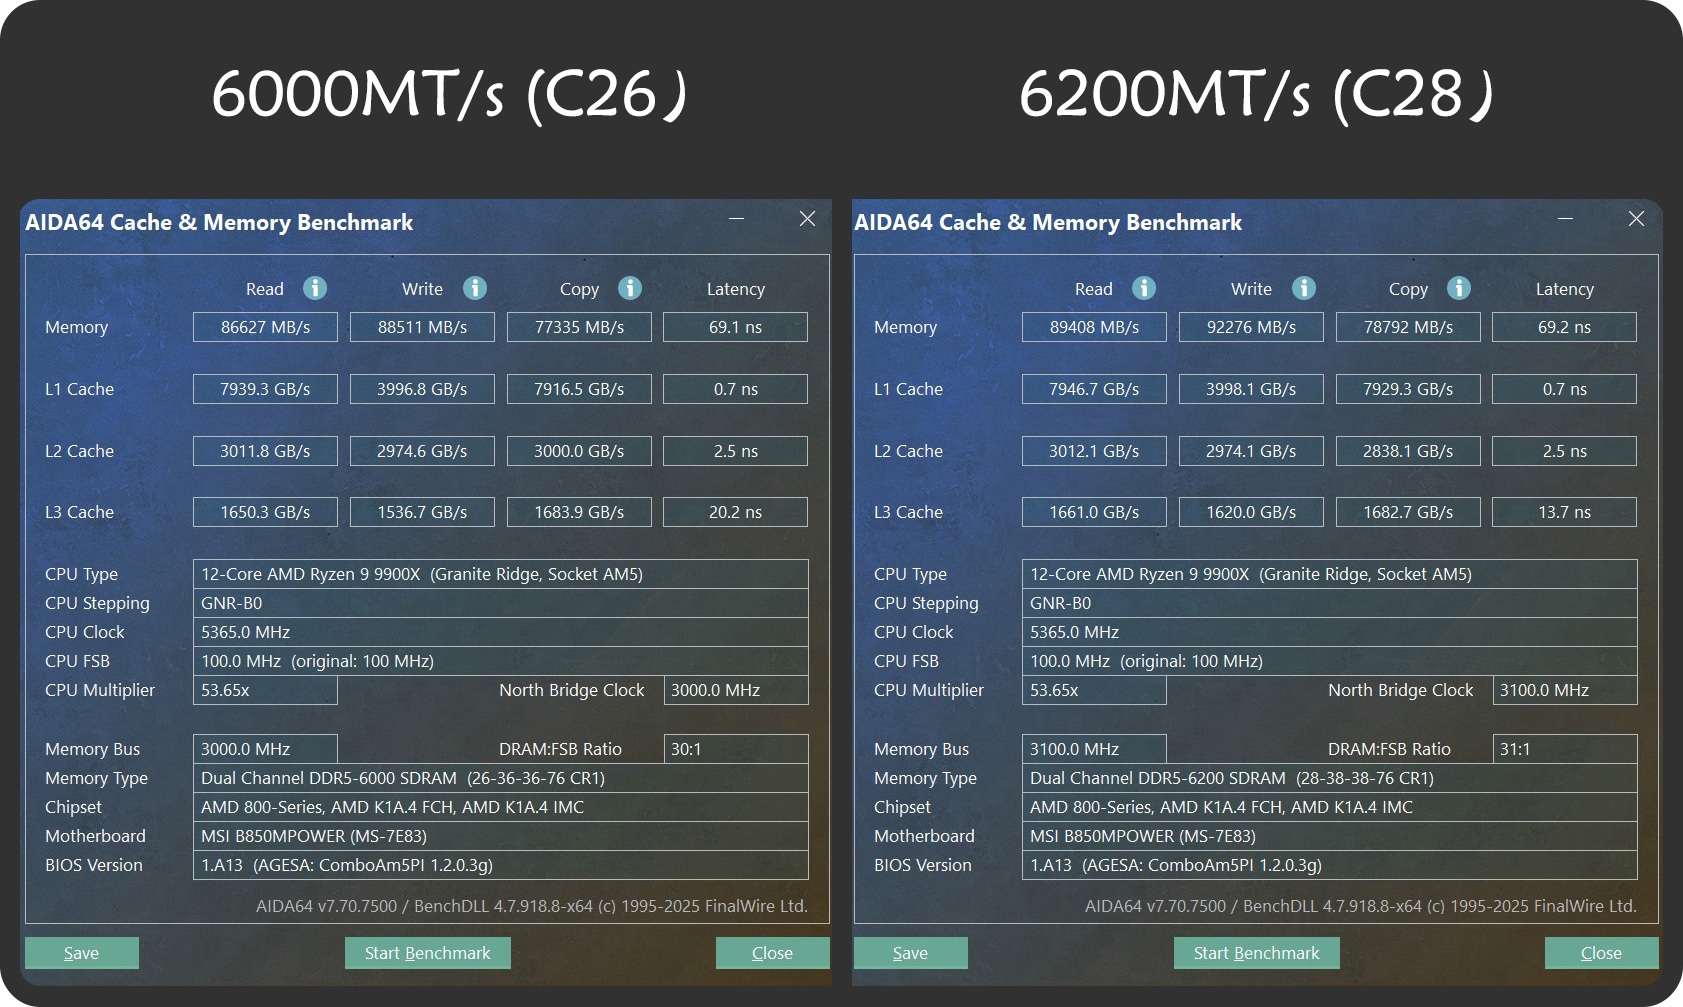Select the 7916.5 GB/s L1 copy value
1683x1007 pixels.
[x=579, y=389]
